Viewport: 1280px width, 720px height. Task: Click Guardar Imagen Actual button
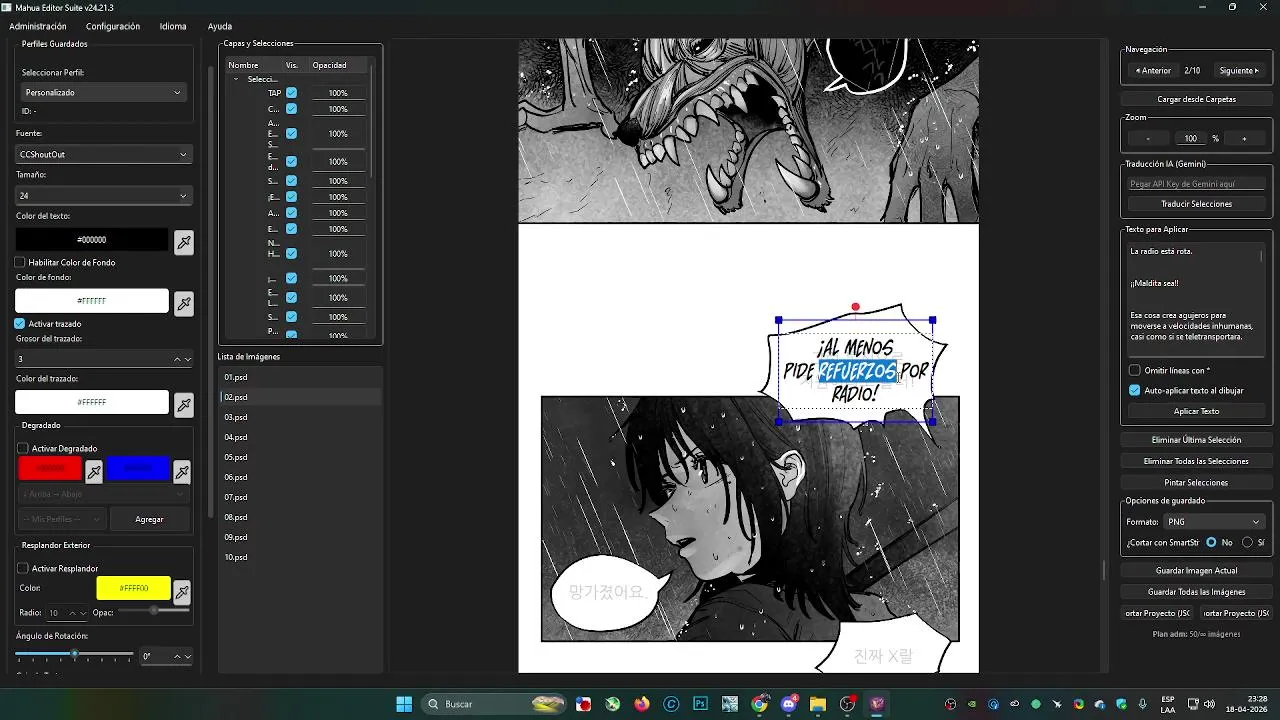tap(1196, 570)
